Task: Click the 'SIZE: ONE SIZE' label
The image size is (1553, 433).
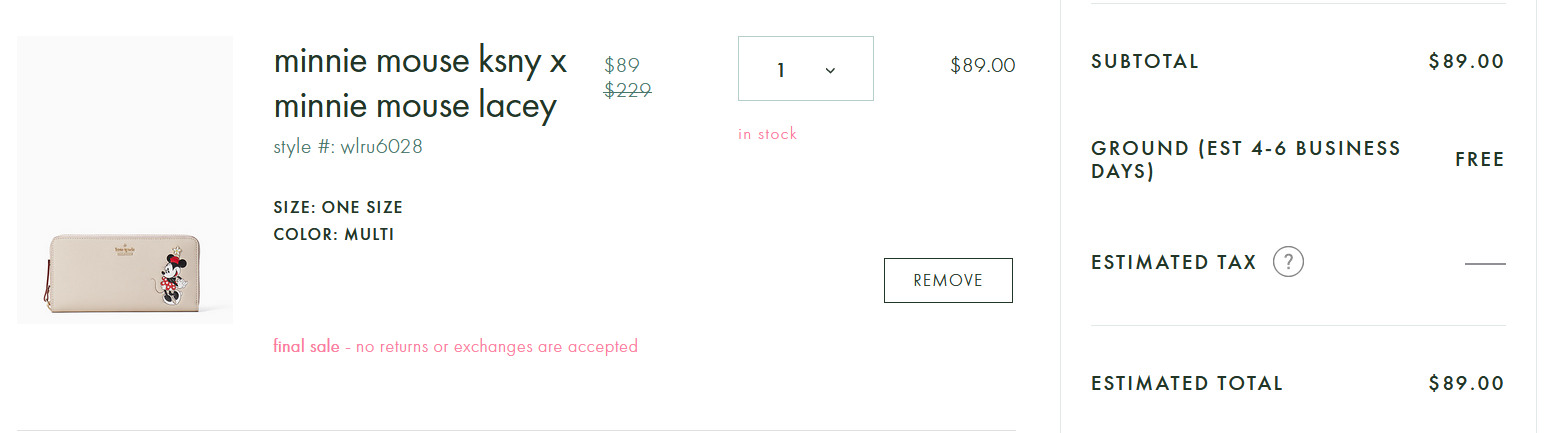Action: (x=338, y=208)
